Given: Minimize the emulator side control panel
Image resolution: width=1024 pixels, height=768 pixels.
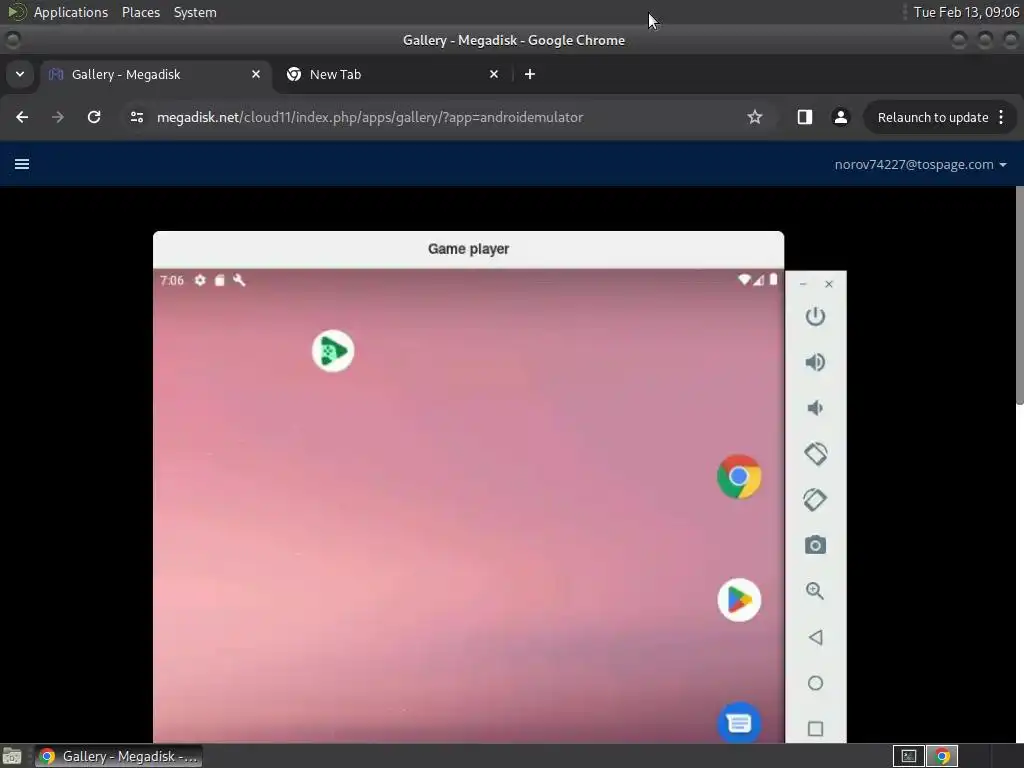Looking at the screenshot, I should 803,284.
